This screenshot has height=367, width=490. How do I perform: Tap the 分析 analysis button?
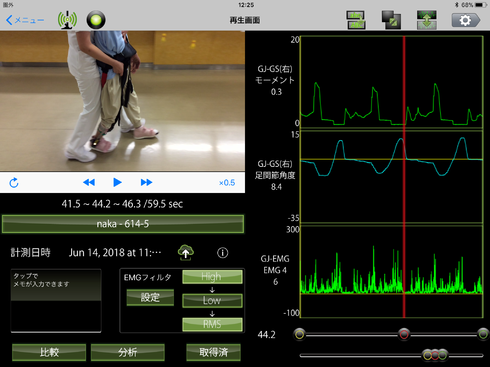tap(128, 352)
